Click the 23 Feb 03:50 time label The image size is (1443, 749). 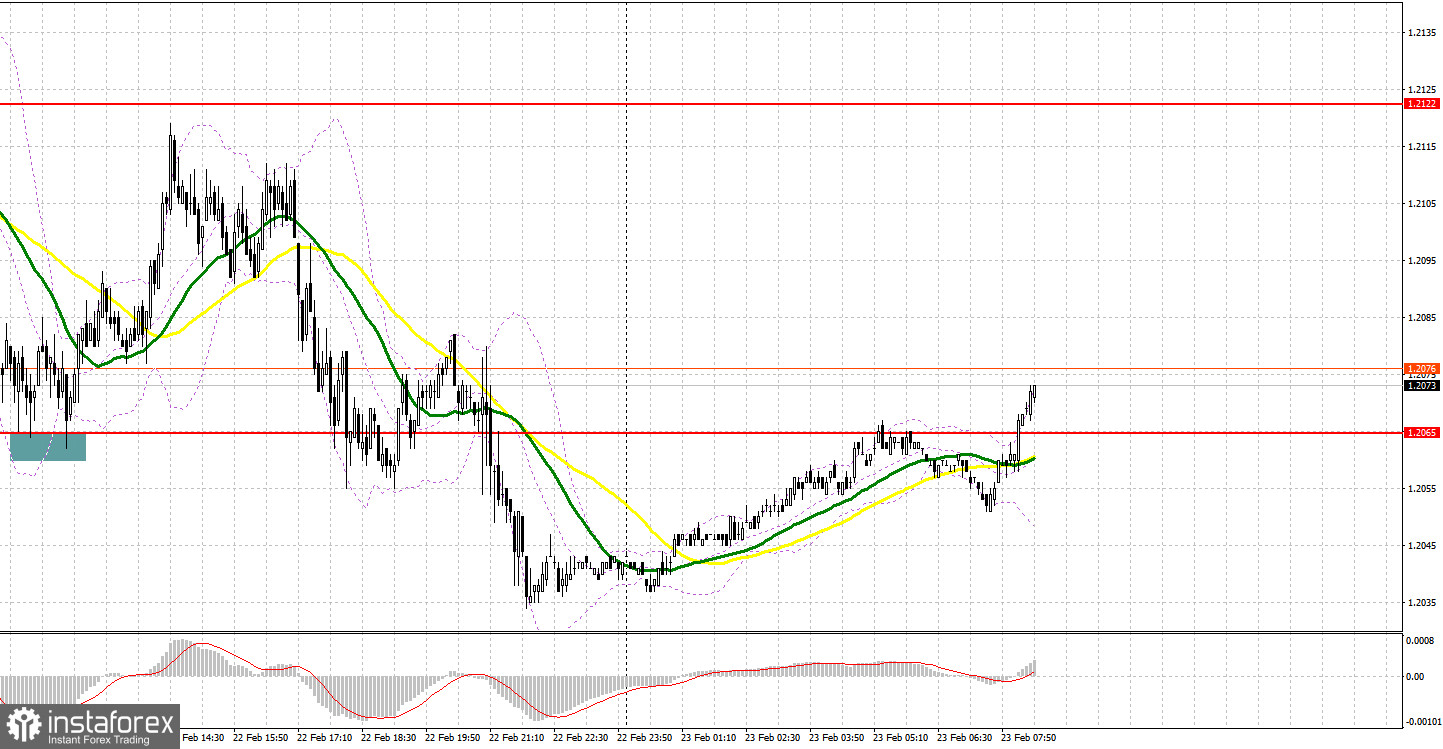point(838,738)
